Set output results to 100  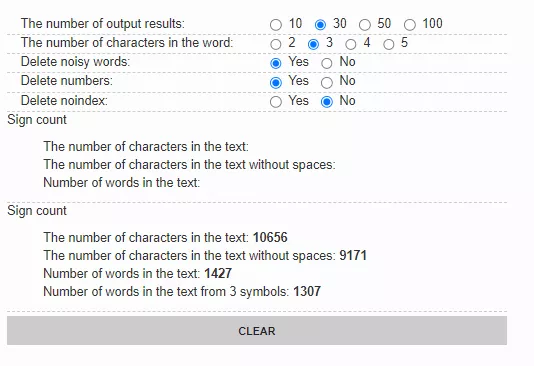[410, 25]
